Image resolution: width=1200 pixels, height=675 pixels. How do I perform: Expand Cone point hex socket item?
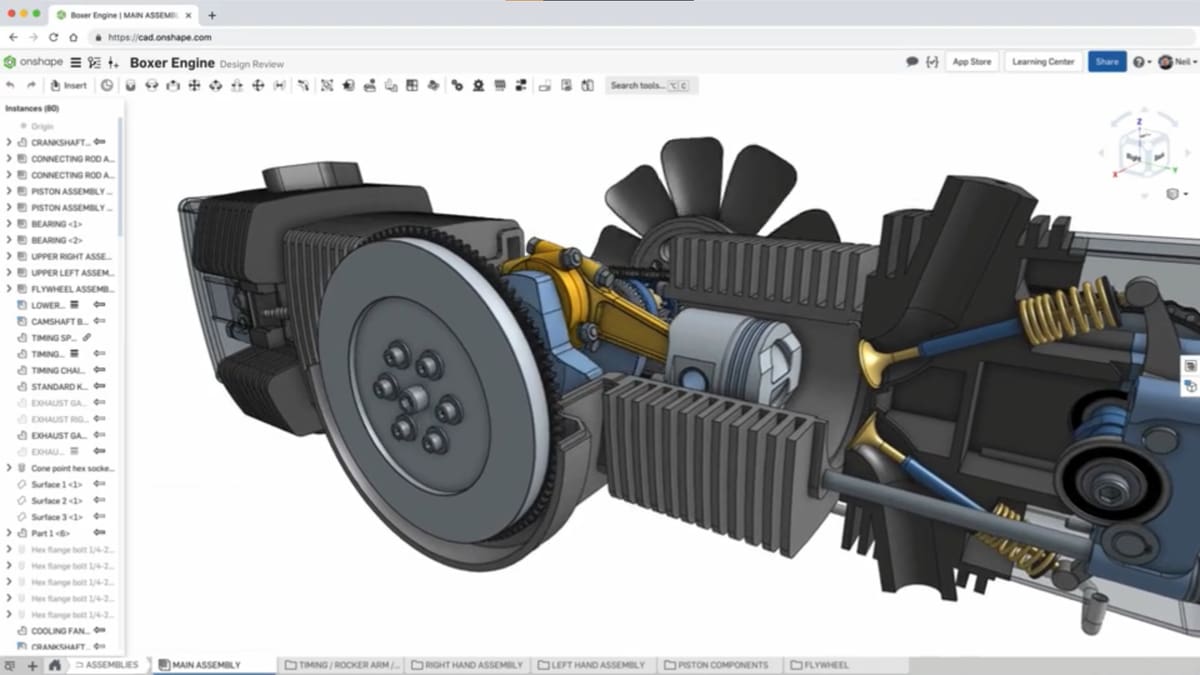point(9,468)
